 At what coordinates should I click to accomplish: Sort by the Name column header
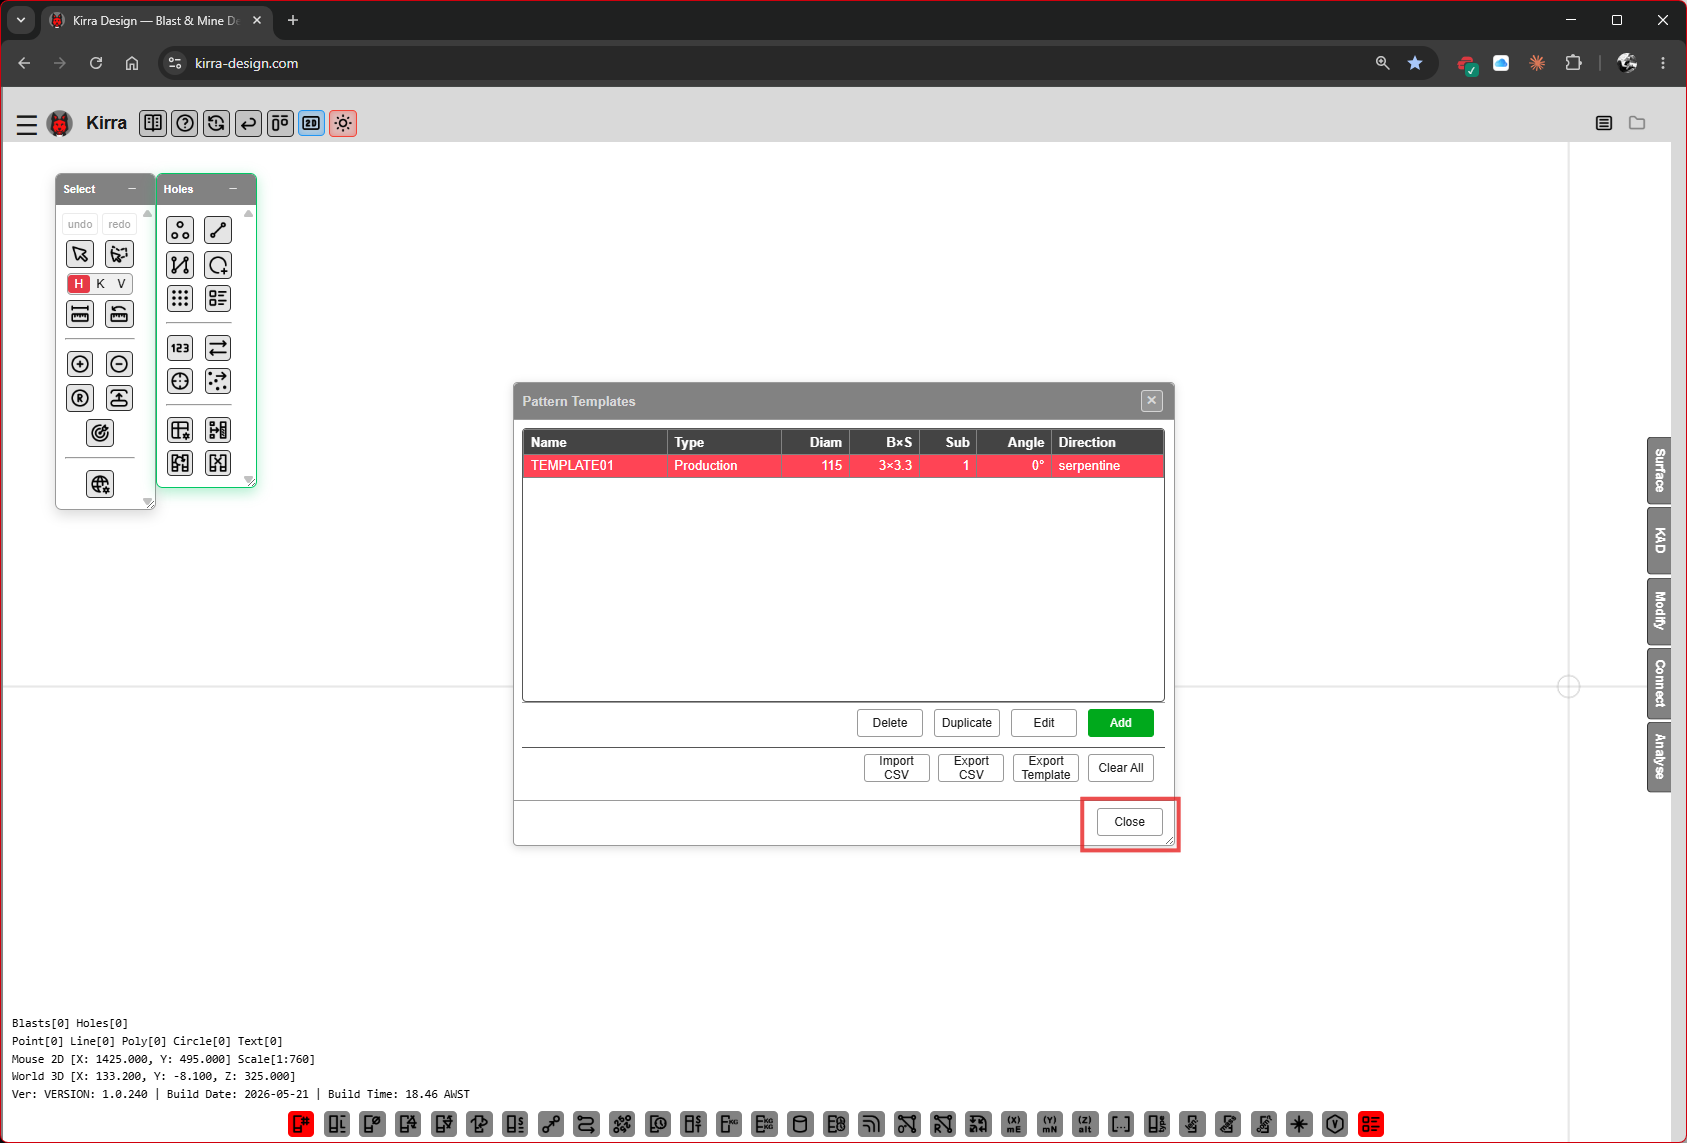point(595,442)
